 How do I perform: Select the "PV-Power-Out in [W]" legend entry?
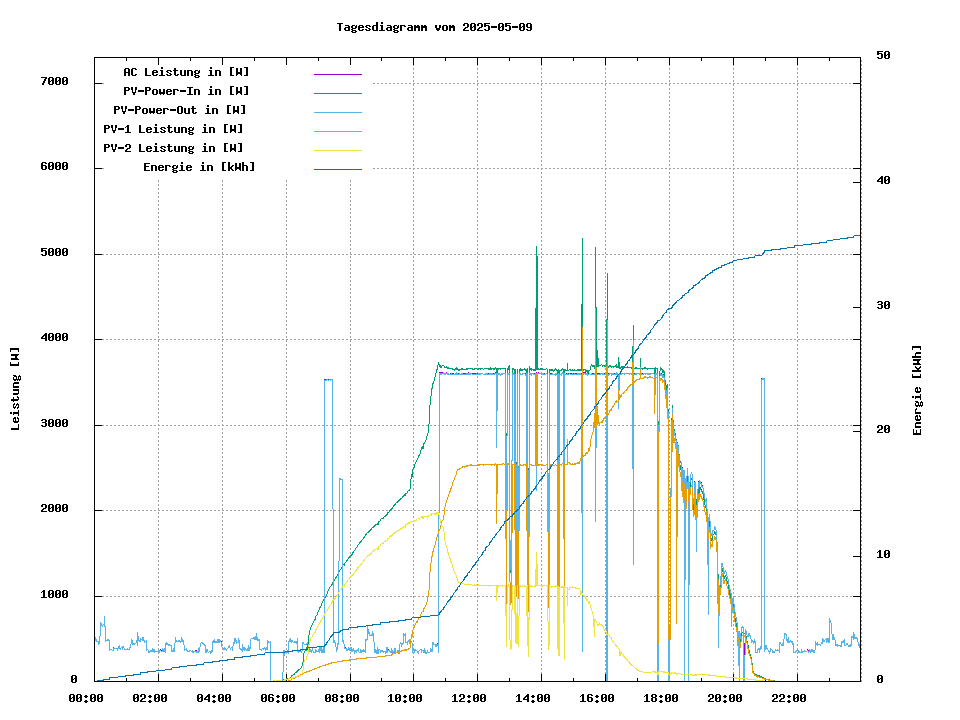180,110
